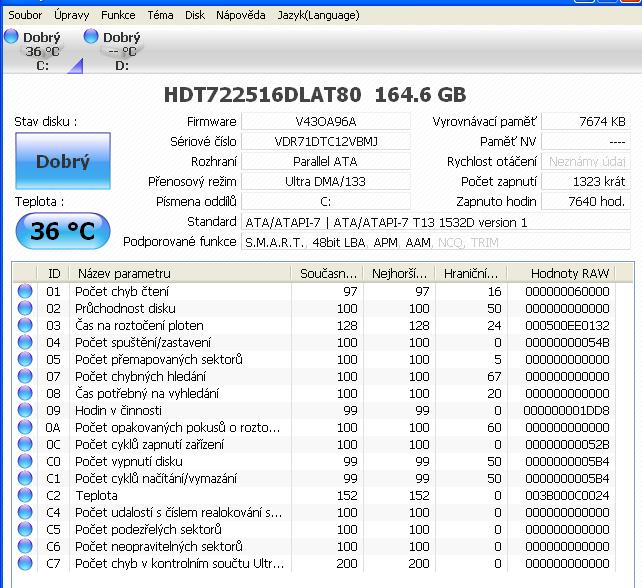Select 'Počet spuštění/zastavení' parameter
The height and width of the screenshot is (588, 642).
pyautogui.click(x=143, y=342)
